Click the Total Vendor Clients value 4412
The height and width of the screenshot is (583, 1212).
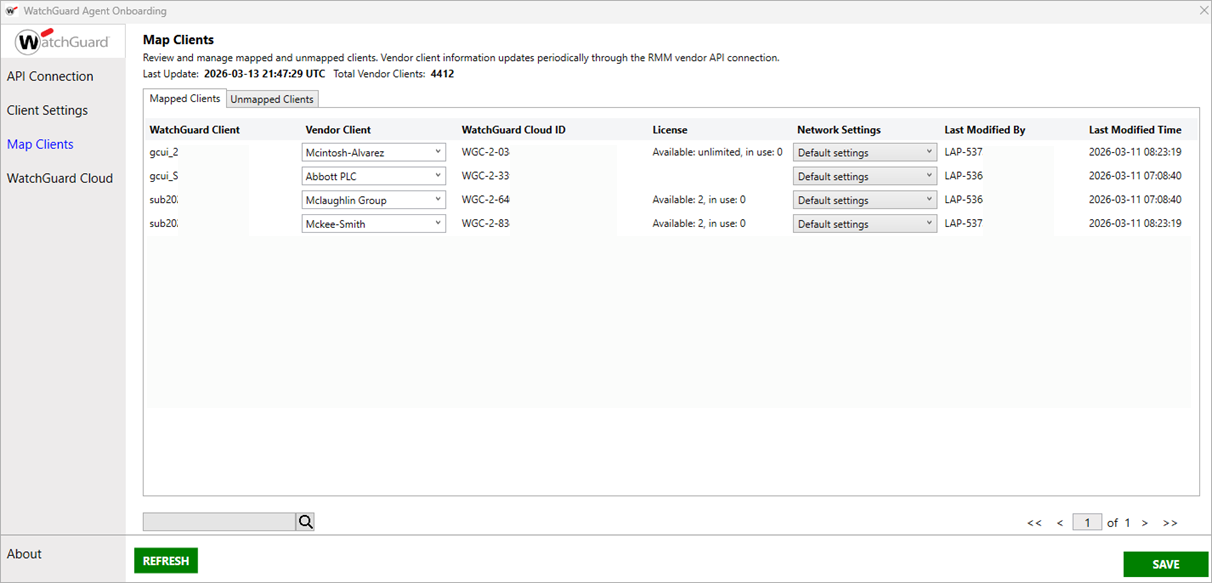[x=442, y=74]
